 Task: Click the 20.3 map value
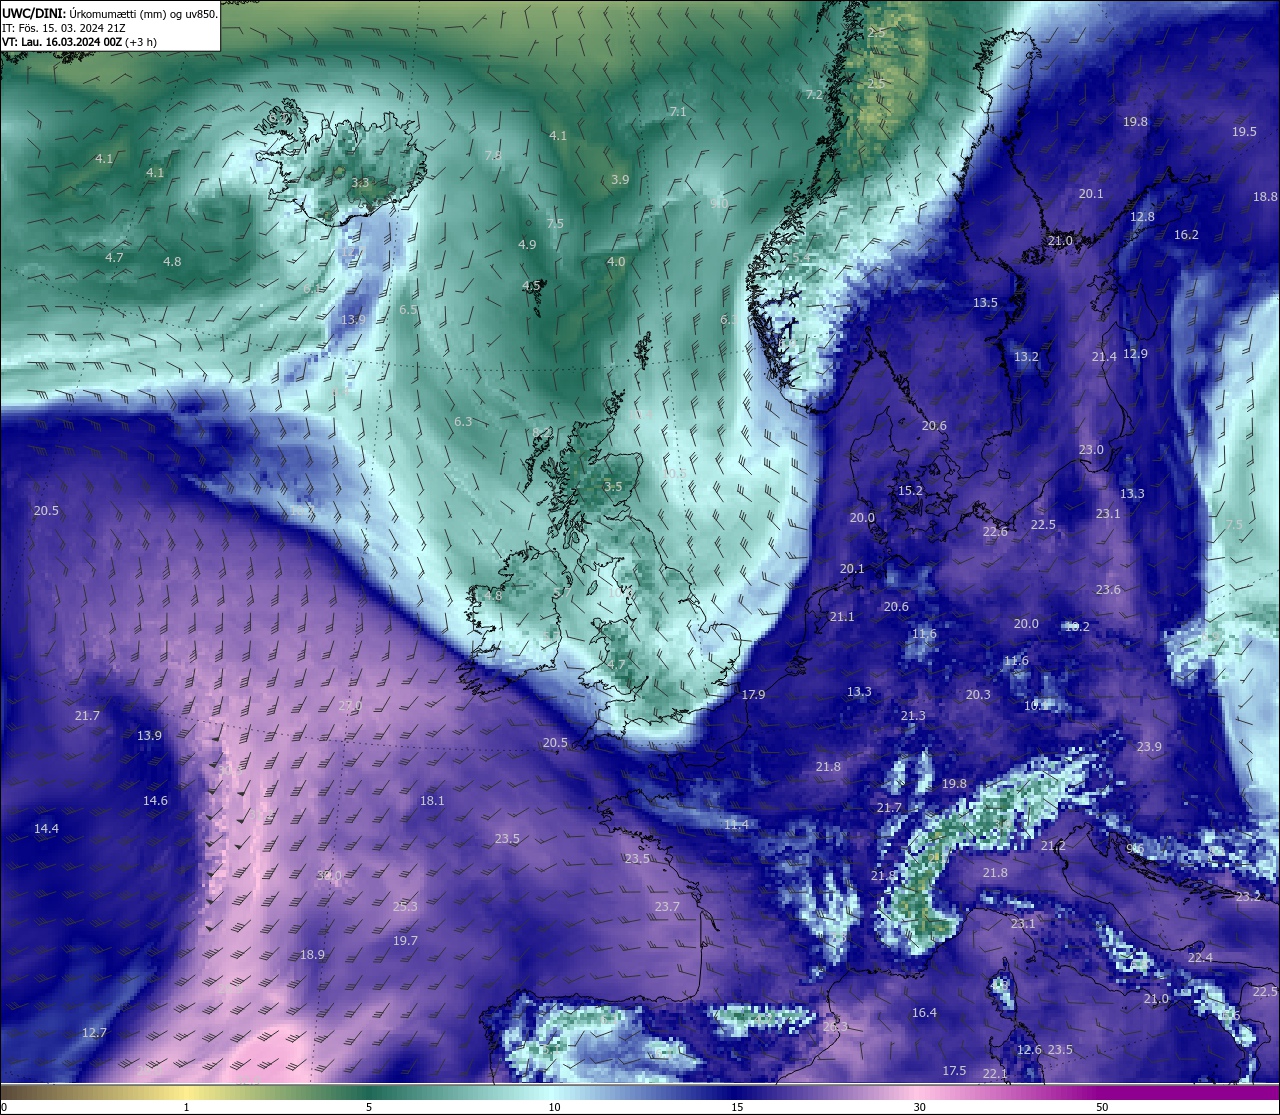[x=978, y=695]
